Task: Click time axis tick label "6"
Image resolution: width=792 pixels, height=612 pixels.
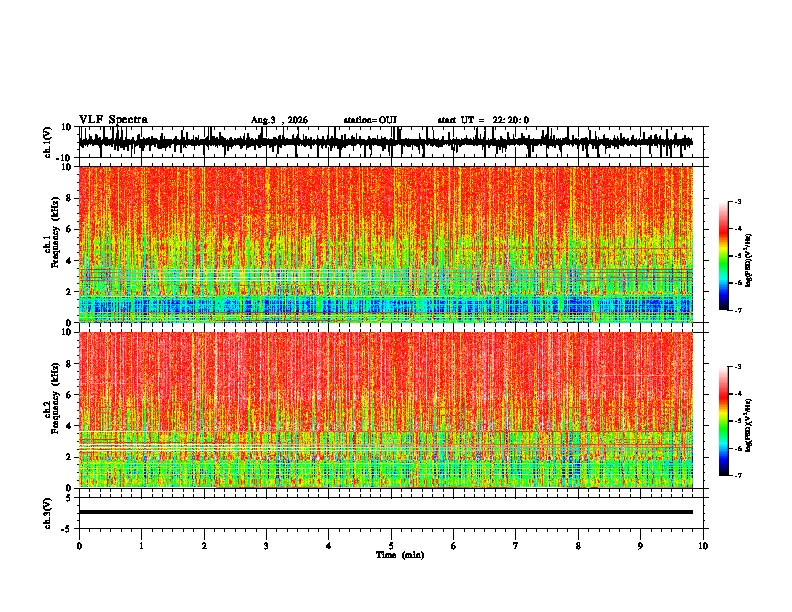Action: pos(454,546)
